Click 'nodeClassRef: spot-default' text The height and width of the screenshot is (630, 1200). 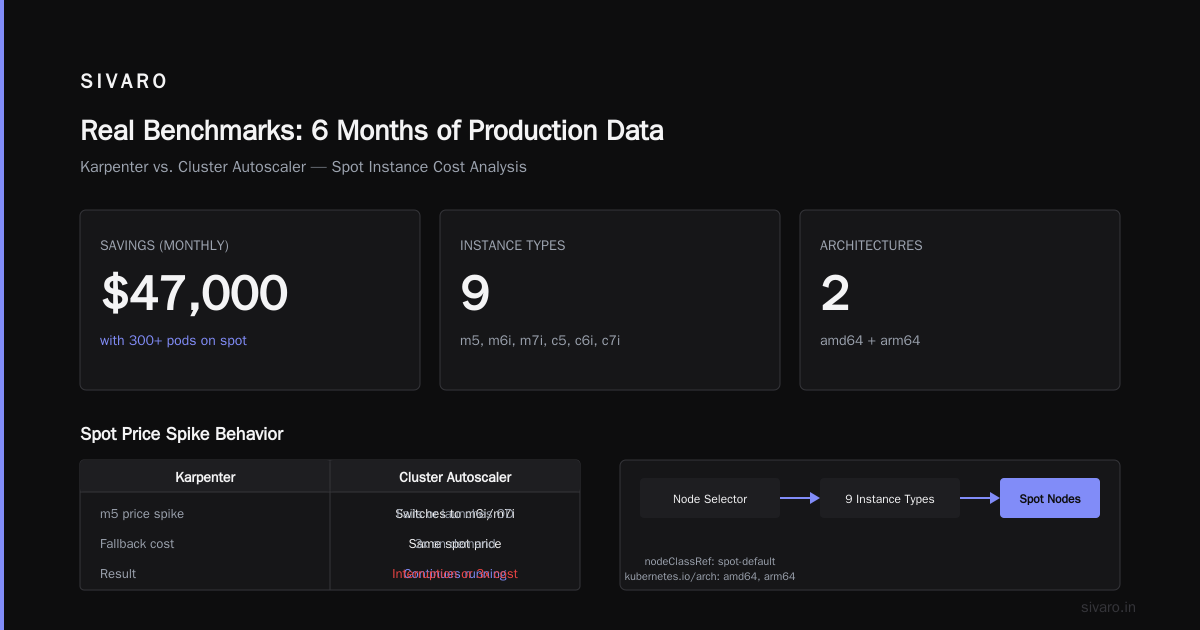(710, 561)
